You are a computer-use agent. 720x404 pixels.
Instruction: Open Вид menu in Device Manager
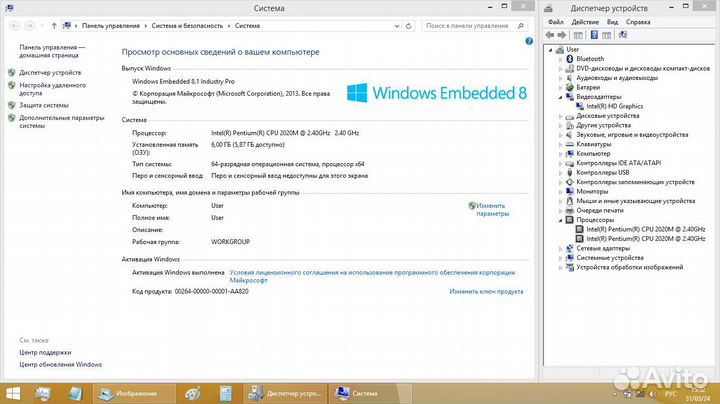click(612, 22)
